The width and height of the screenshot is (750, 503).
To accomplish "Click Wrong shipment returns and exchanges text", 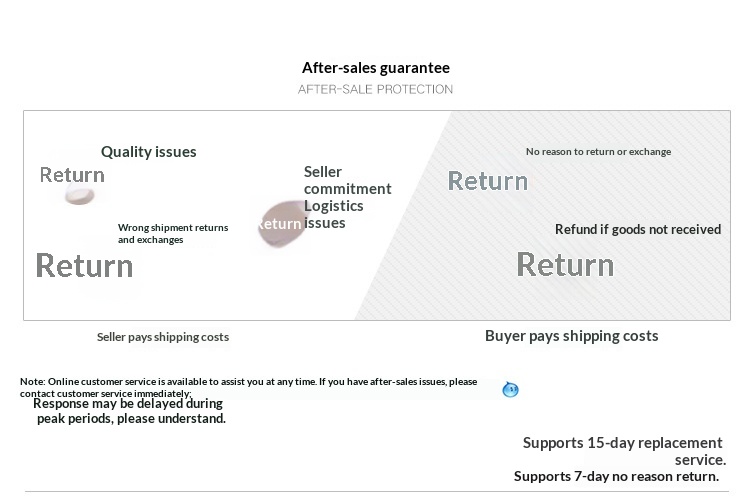I will (172, 234).
